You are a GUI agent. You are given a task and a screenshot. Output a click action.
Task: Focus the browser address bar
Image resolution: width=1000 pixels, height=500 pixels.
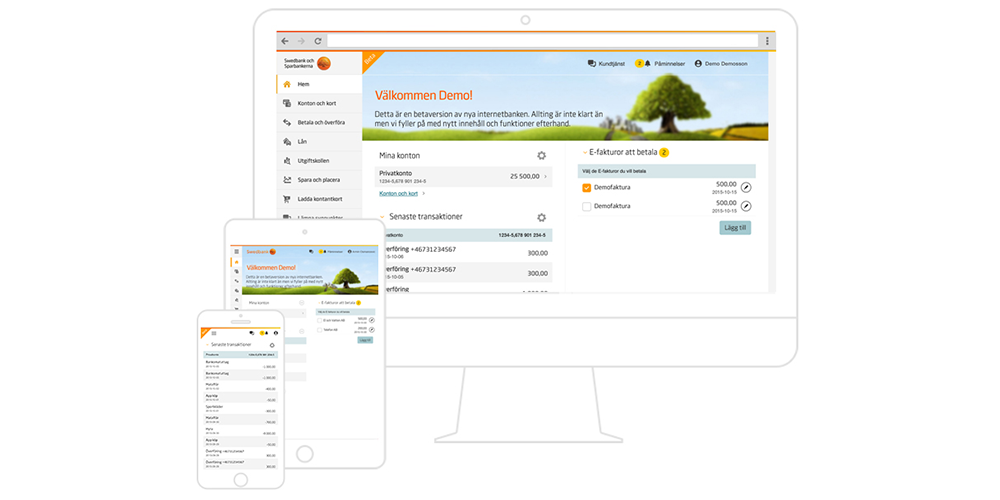tap(543, 41)
